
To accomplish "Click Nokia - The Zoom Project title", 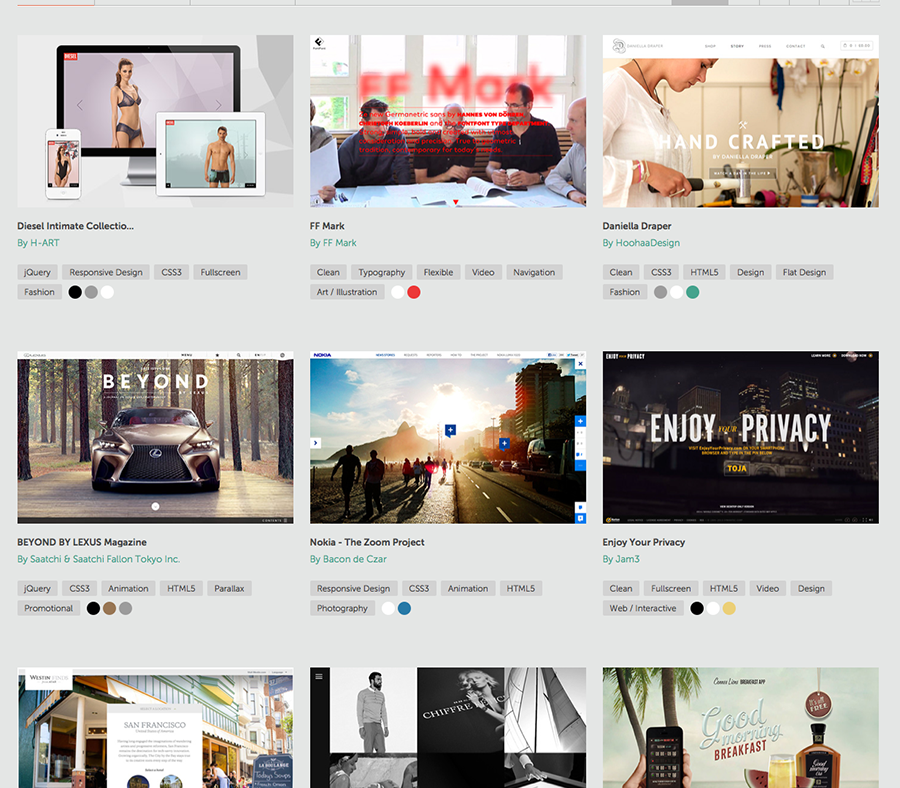I will (x=367, y=542).
